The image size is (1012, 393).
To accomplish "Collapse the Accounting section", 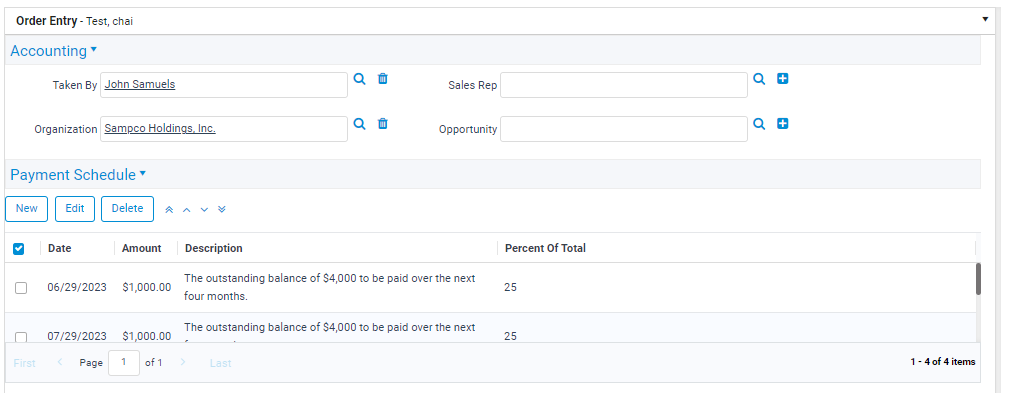I will pos(94,49).
